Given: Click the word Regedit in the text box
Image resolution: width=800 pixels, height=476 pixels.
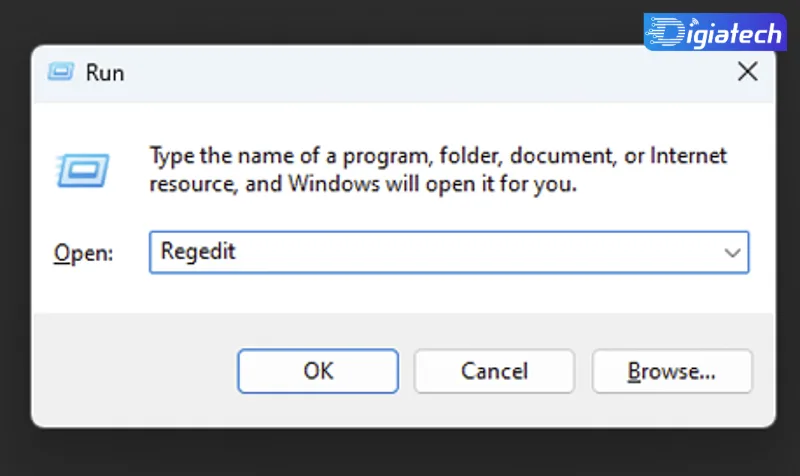Looking at the screenshot, I should tap(198, 252).
